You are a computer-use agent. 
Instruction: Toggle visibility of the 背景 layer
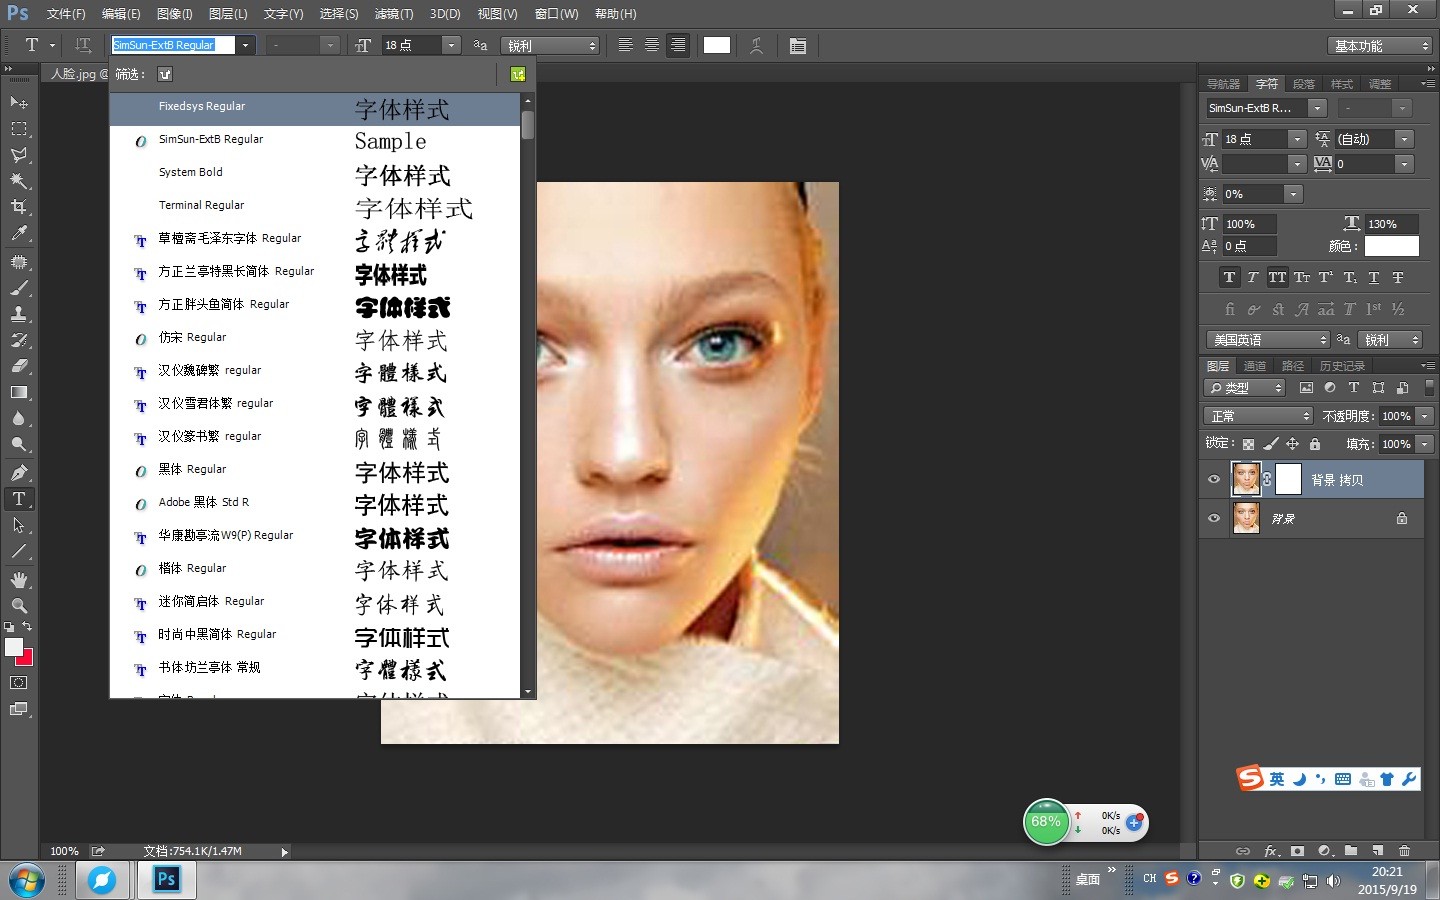[1214, 519]
